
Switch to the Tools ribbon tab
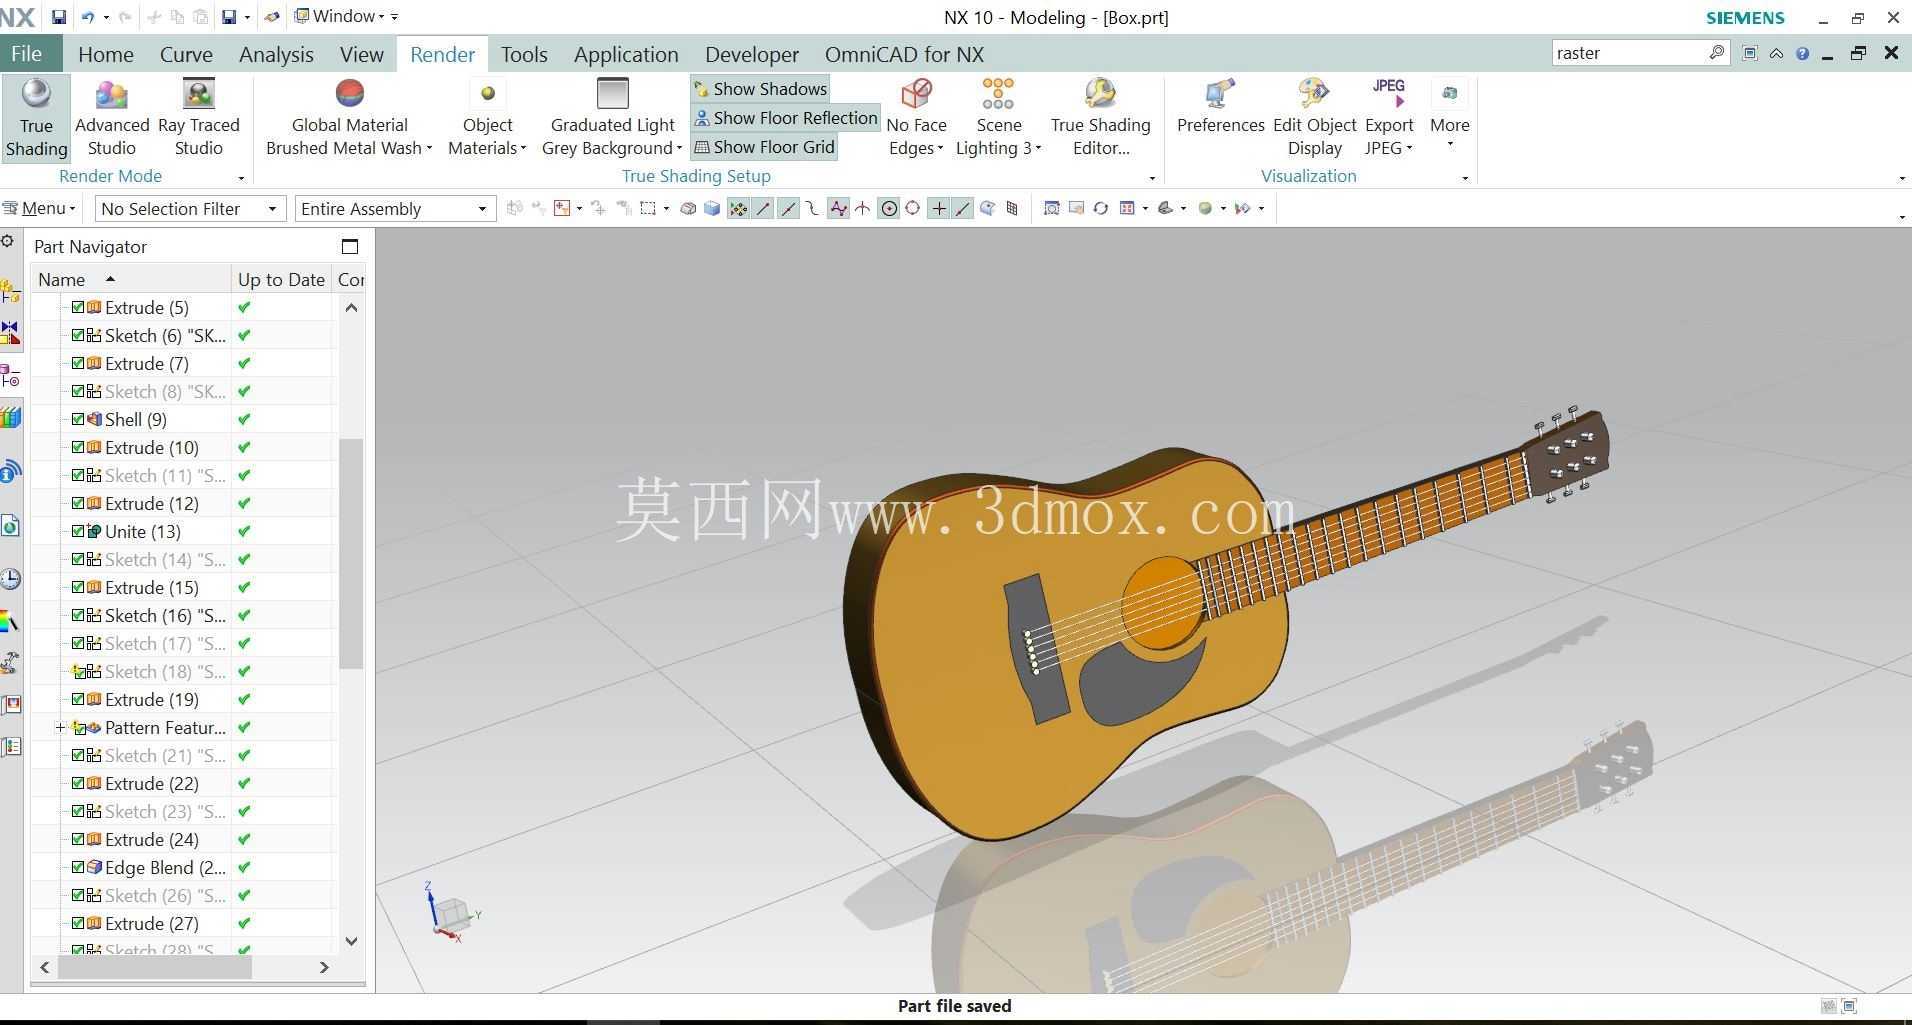click(x=524, y=54)
